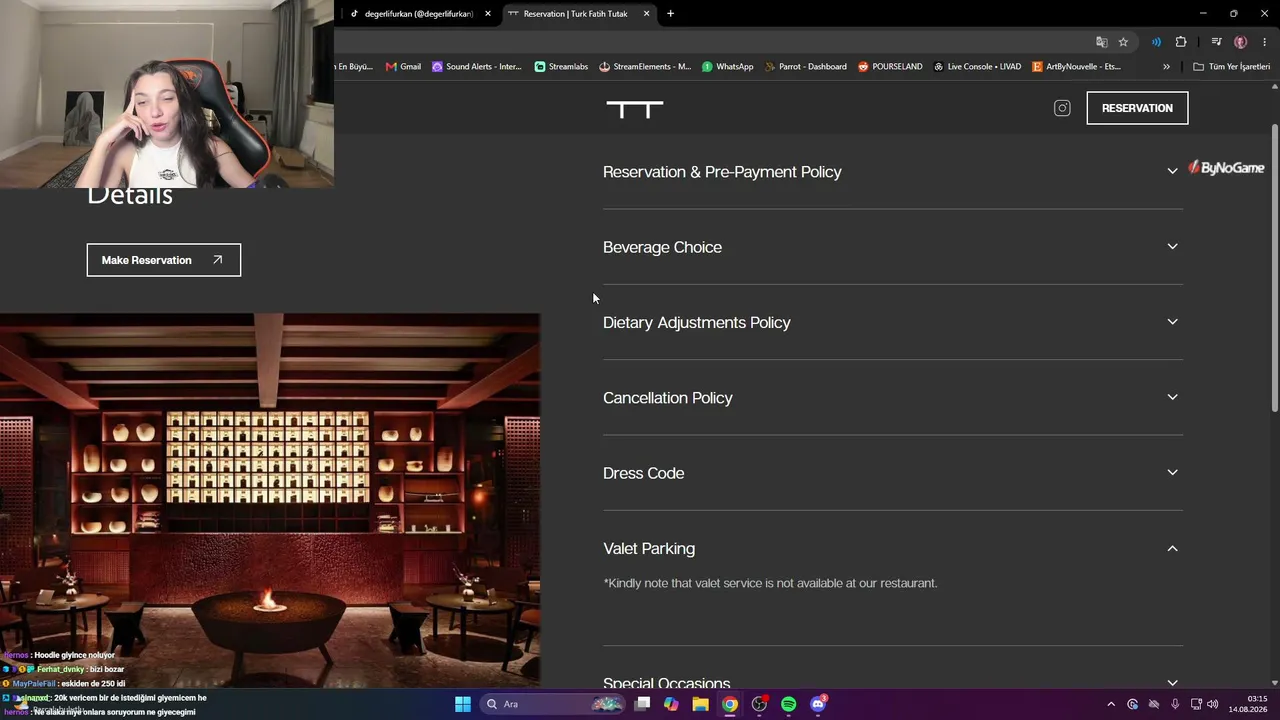This screenshot has width=1280, height=720.
Task: Switch to the degerlifurkan TikTok tab
Action: pyautogui.click(x=420, y=14)
